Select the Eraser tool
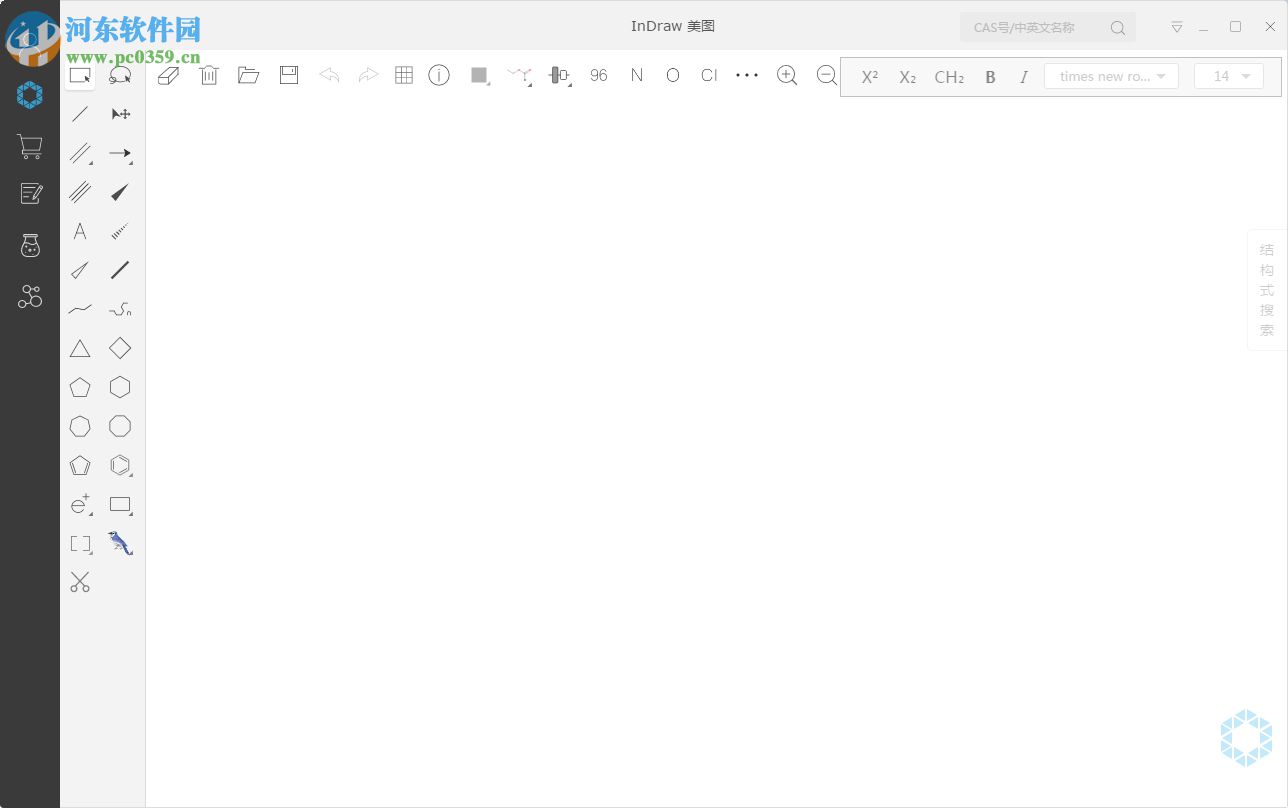 click(168, 75)
